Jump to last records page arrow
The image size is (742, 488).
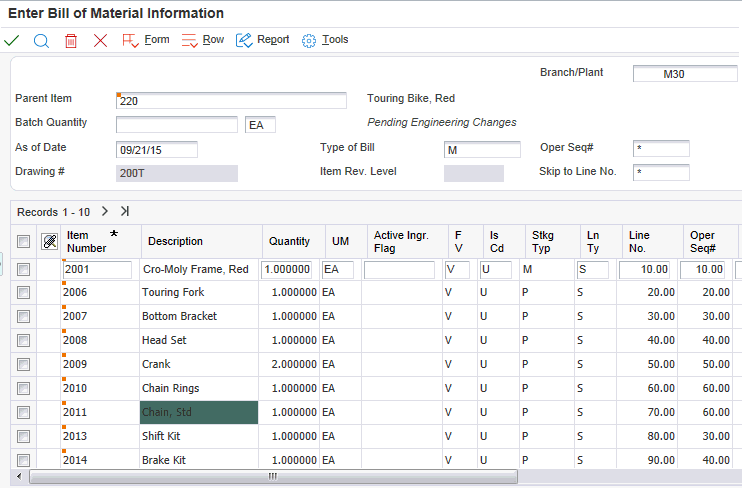pos(124,212)
